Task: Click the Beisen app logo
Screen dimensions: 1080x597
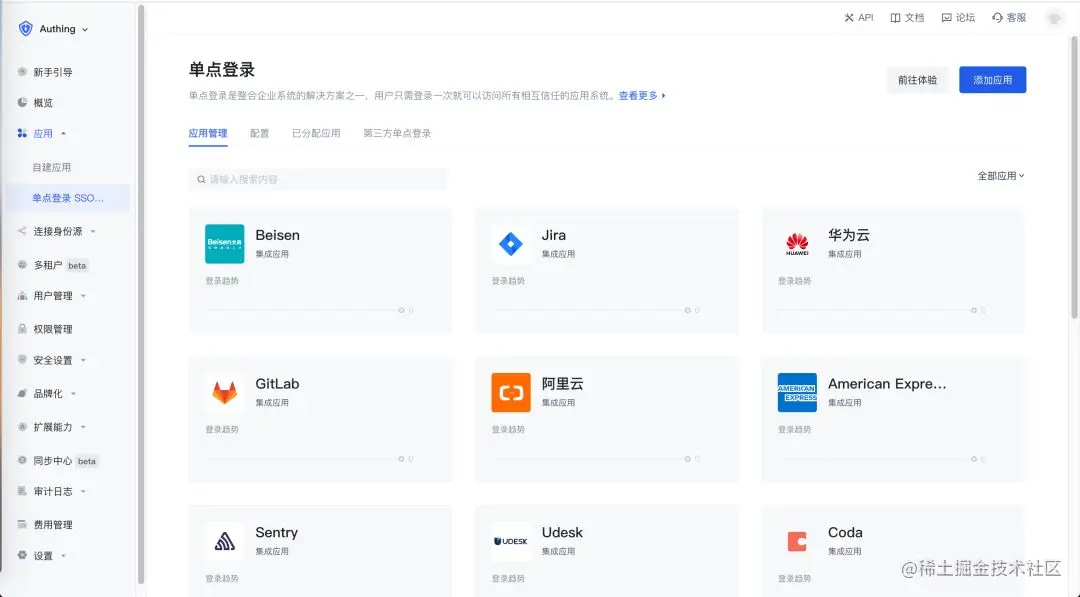Action: 225,244
